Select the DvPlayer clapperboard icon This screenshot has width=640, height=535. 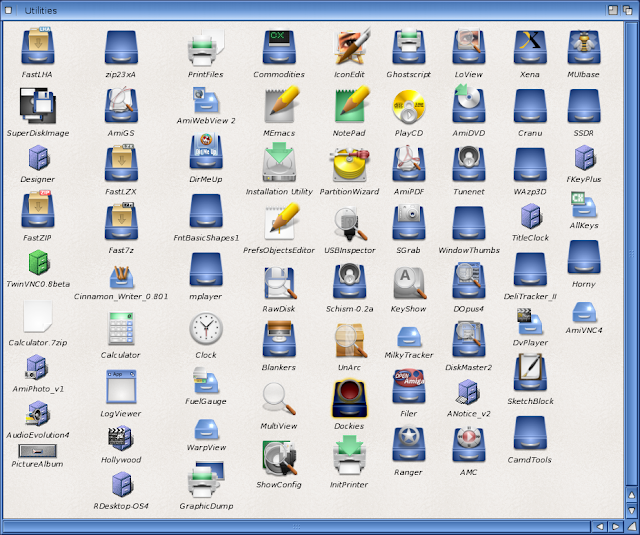click(530, 321)
